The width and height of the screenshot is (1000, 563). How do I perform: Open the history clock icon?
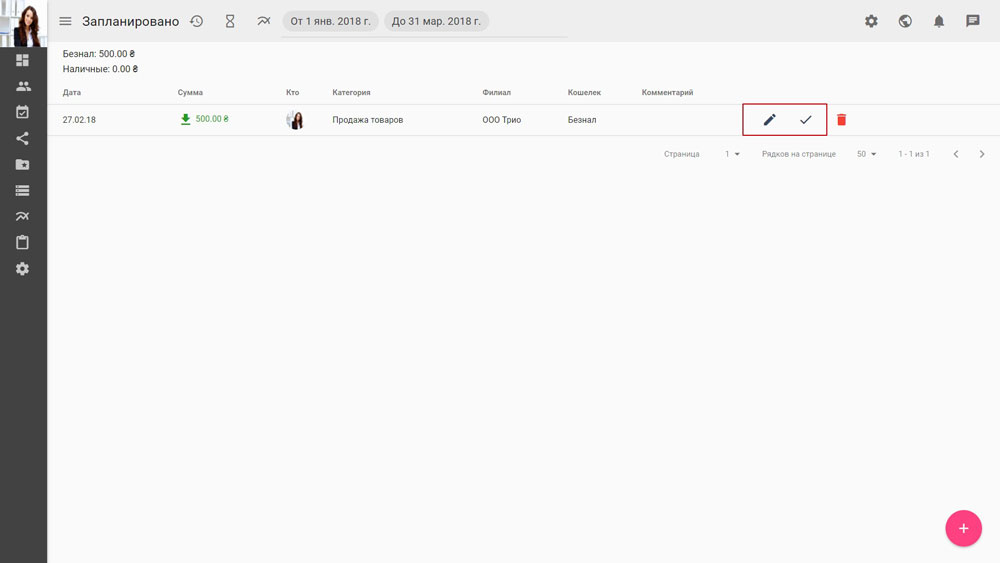point(196,21)
